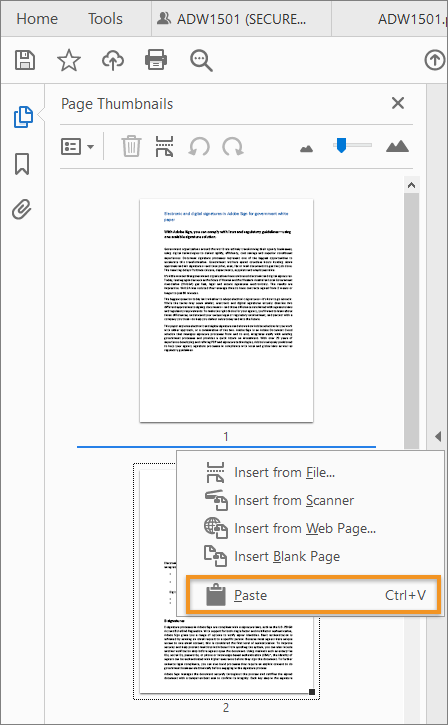Click the Print icon

point(156,60)
